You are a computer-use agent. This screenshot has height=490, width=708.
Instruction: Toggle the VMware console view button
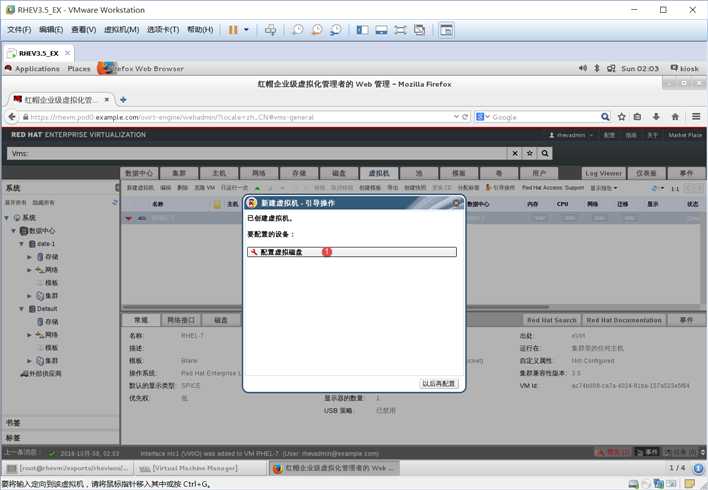[446, 30]
